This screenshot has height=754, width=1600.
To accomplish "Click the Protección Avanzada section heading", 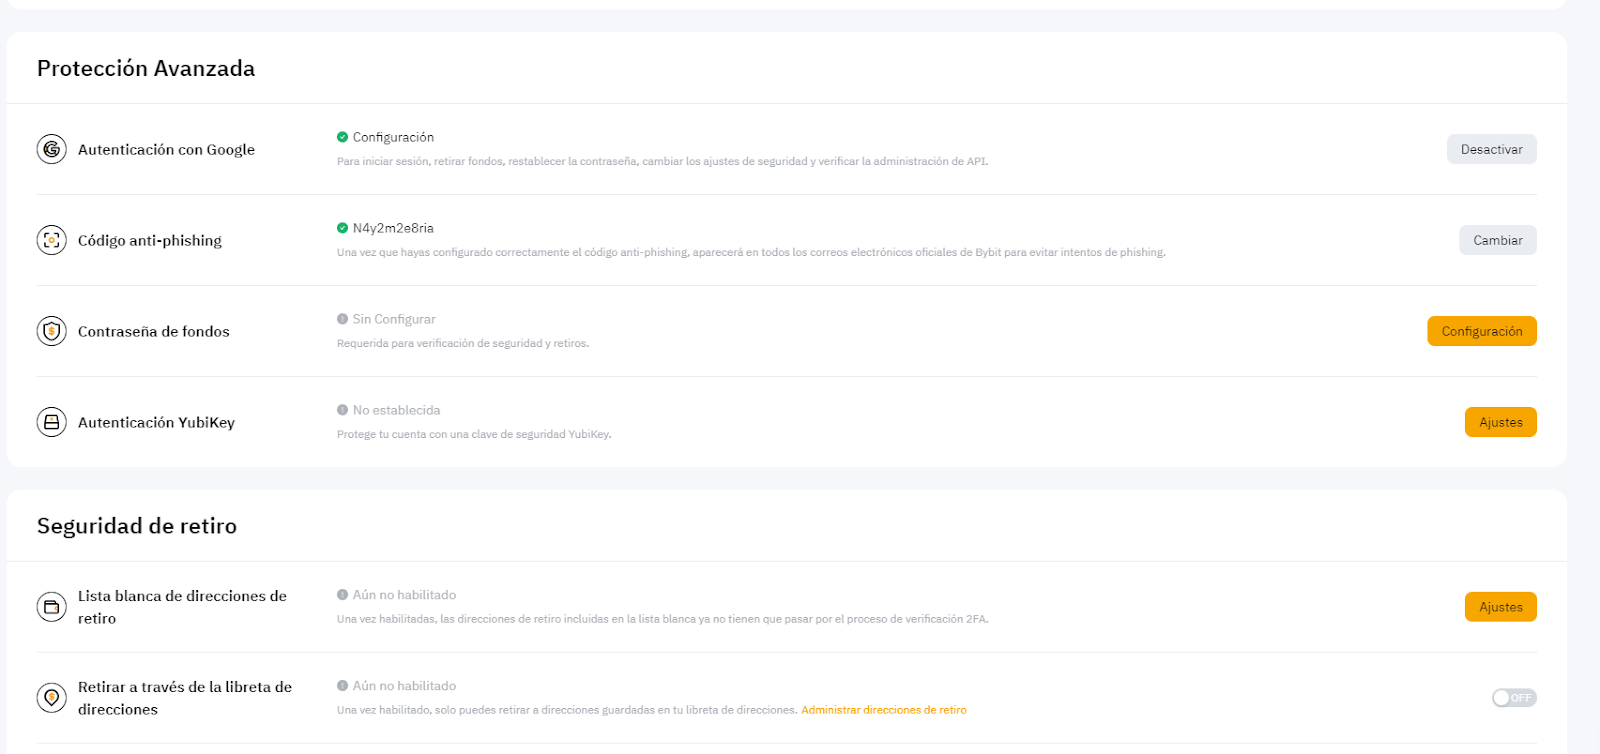I will click(x=146, y=68).
